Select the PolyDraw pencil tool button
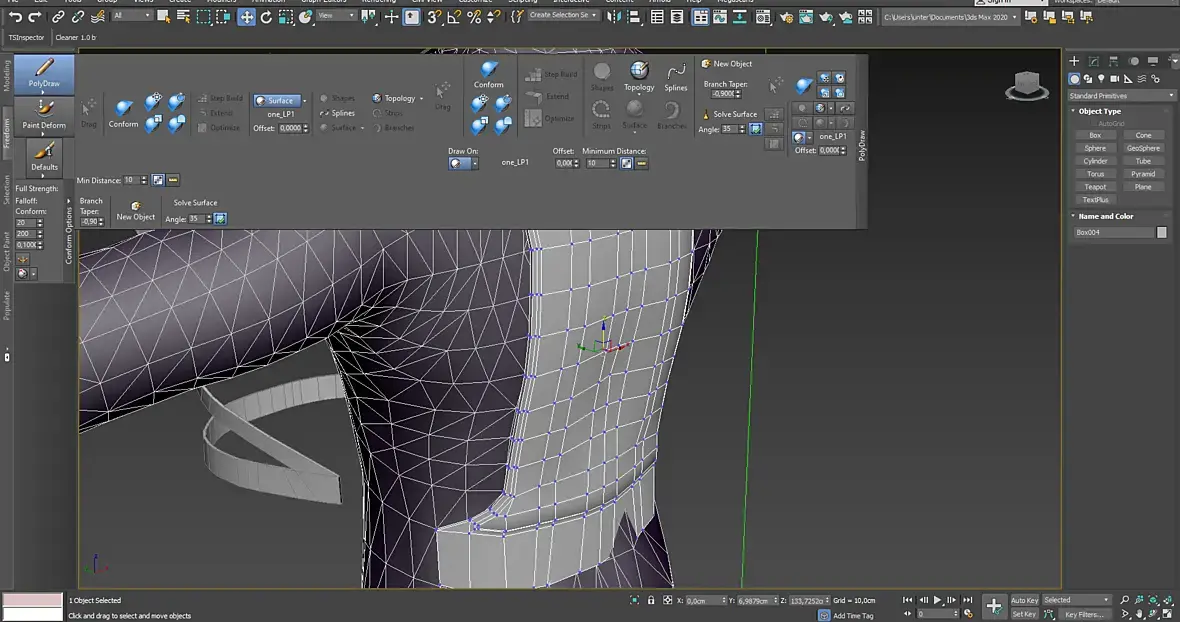1180x622 pixels. (x=44, y=73)
